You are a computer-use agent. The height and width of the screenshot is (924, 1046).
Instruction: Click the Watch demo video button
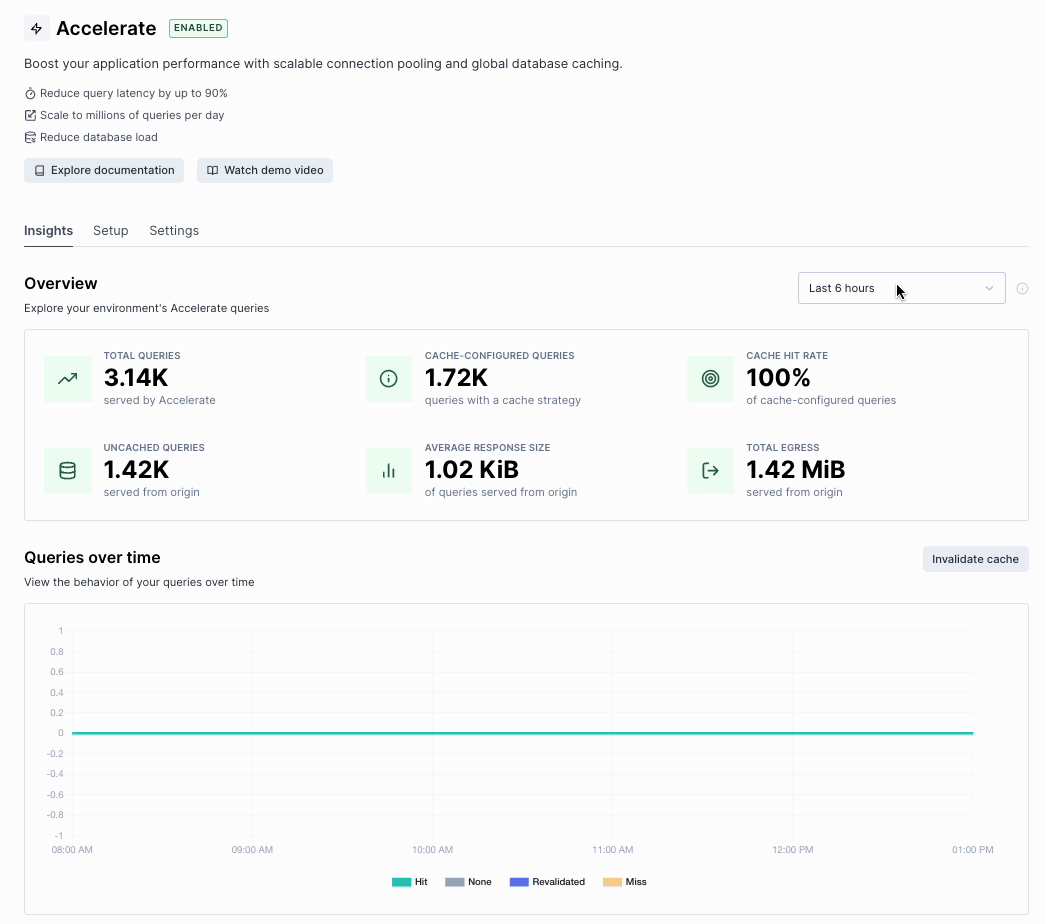click(x=264, y=170)
